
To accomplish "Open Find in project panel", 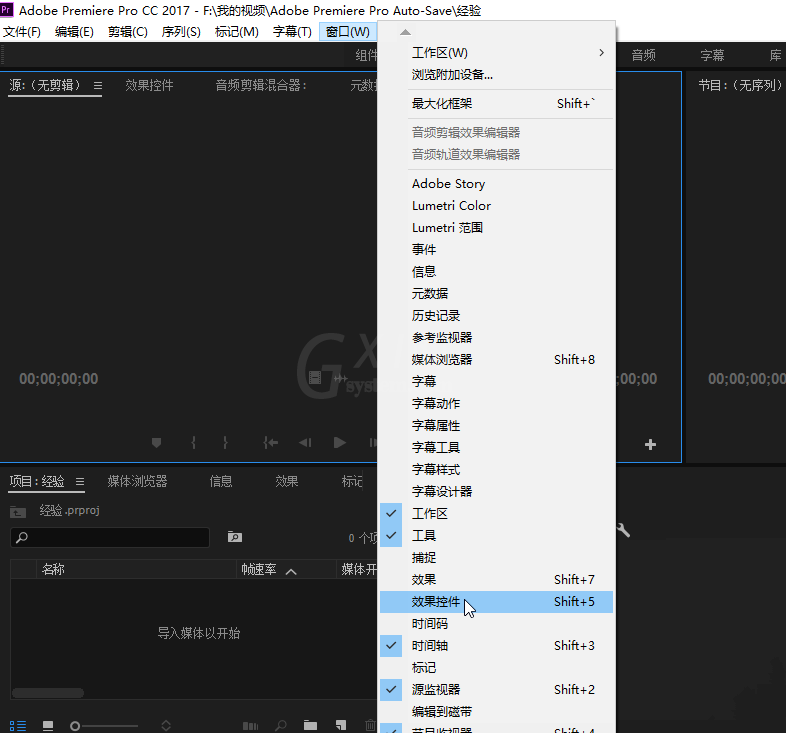I will (x=281, y=725).
